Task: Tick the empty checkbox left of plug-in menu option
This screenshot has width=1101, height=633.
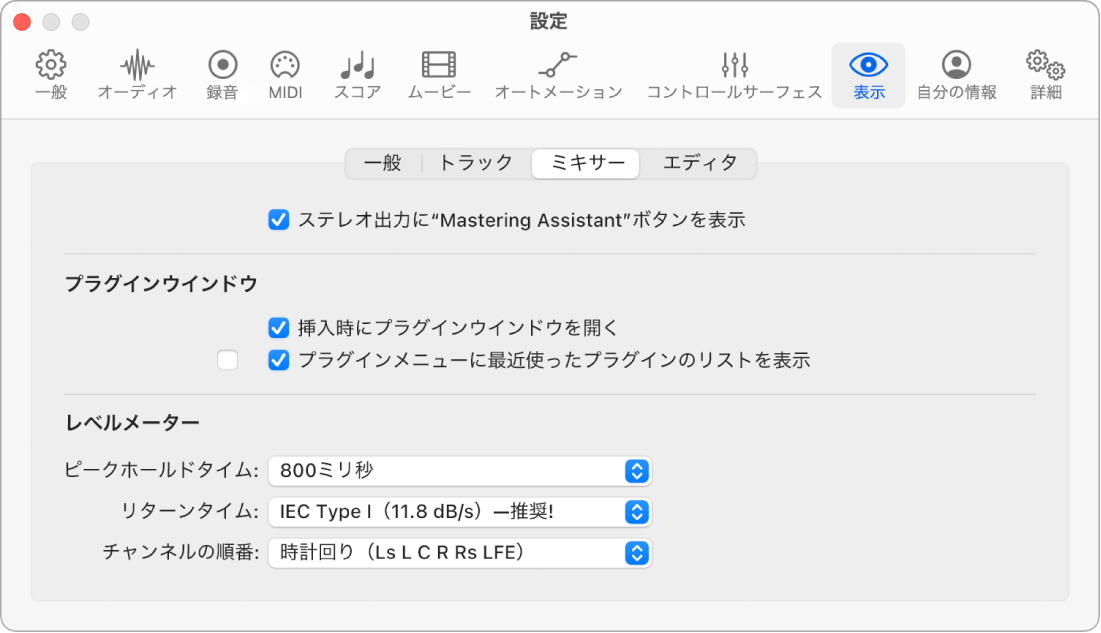Action: click(228, 360)
